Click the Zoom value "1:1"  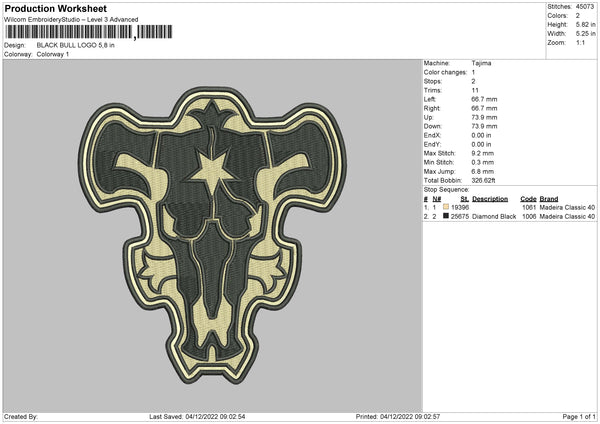(580, 42)
